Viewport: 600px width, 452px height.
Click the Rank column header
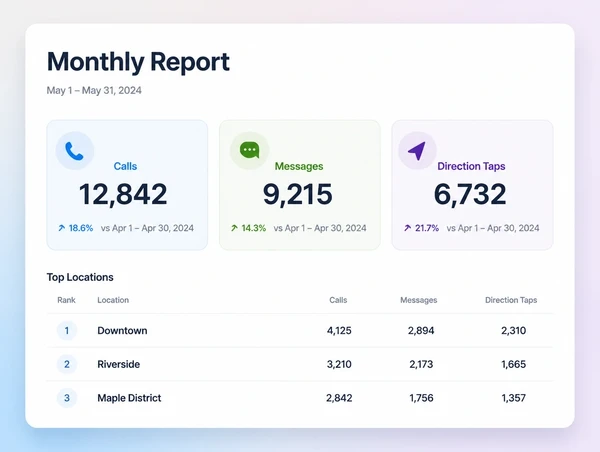[x=66, y=300]
